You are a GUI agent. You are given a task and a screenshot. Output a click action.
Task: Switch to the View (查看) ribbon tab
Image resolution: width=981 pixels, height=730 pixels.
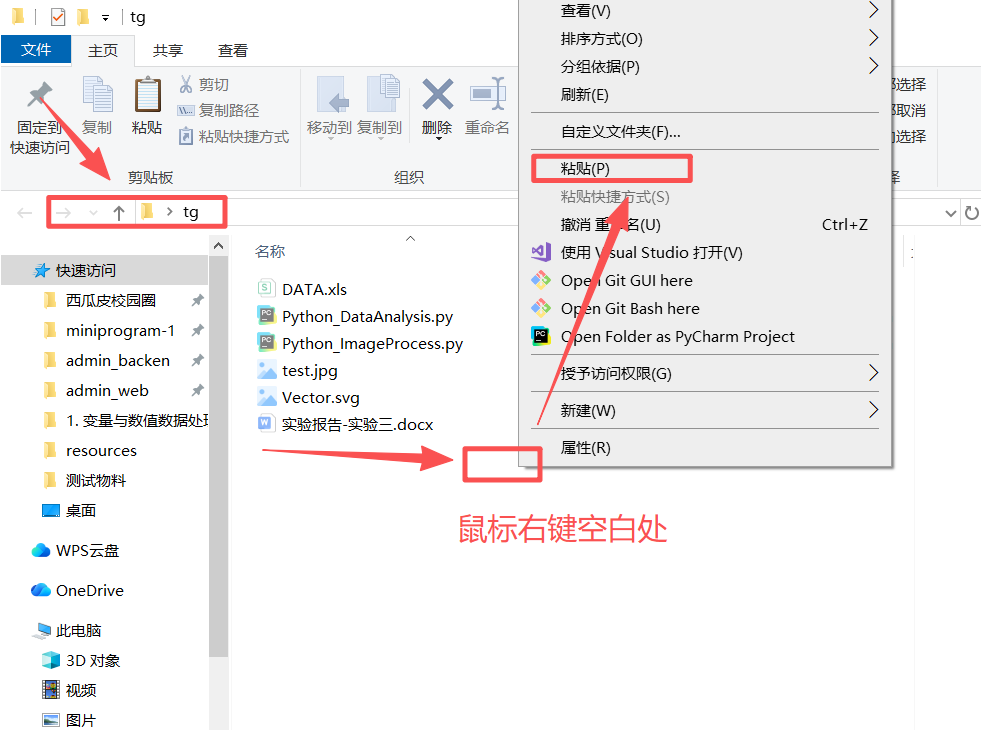click(233, 51)
